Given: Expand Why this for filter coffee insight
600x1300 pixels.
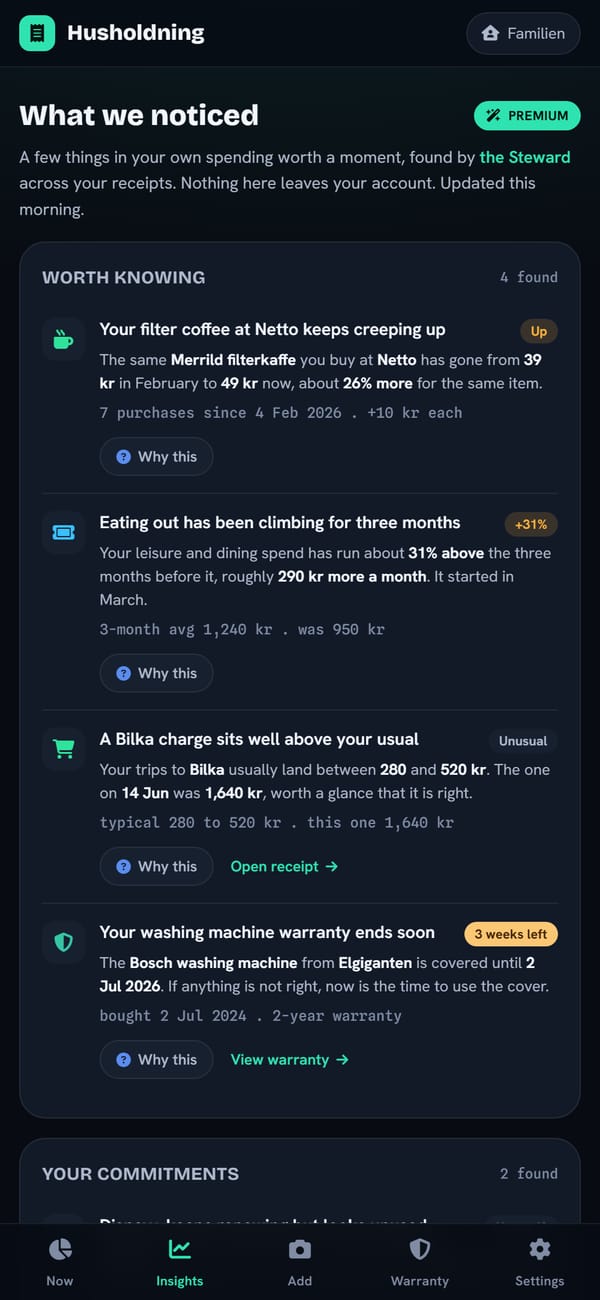Looking at the screenshot, I should tap(156, 456).
